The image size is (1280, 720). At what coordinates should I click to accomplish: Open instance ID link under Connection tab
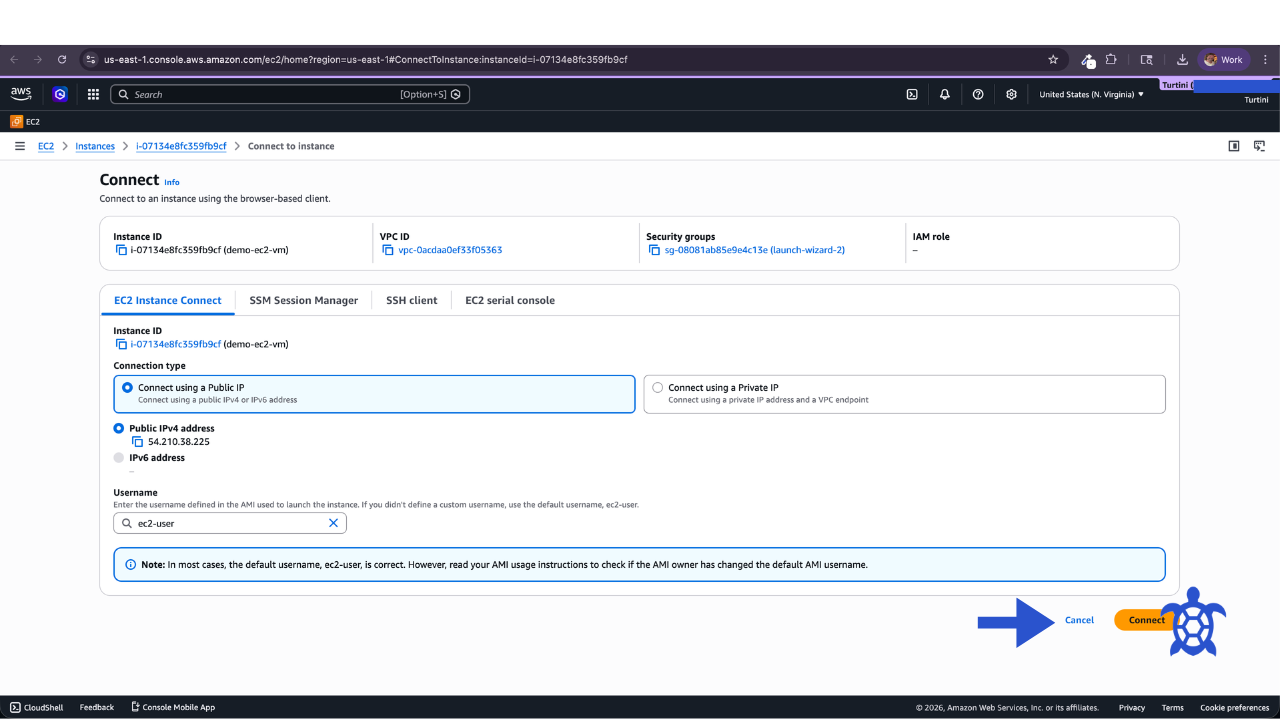coord(176,344)
